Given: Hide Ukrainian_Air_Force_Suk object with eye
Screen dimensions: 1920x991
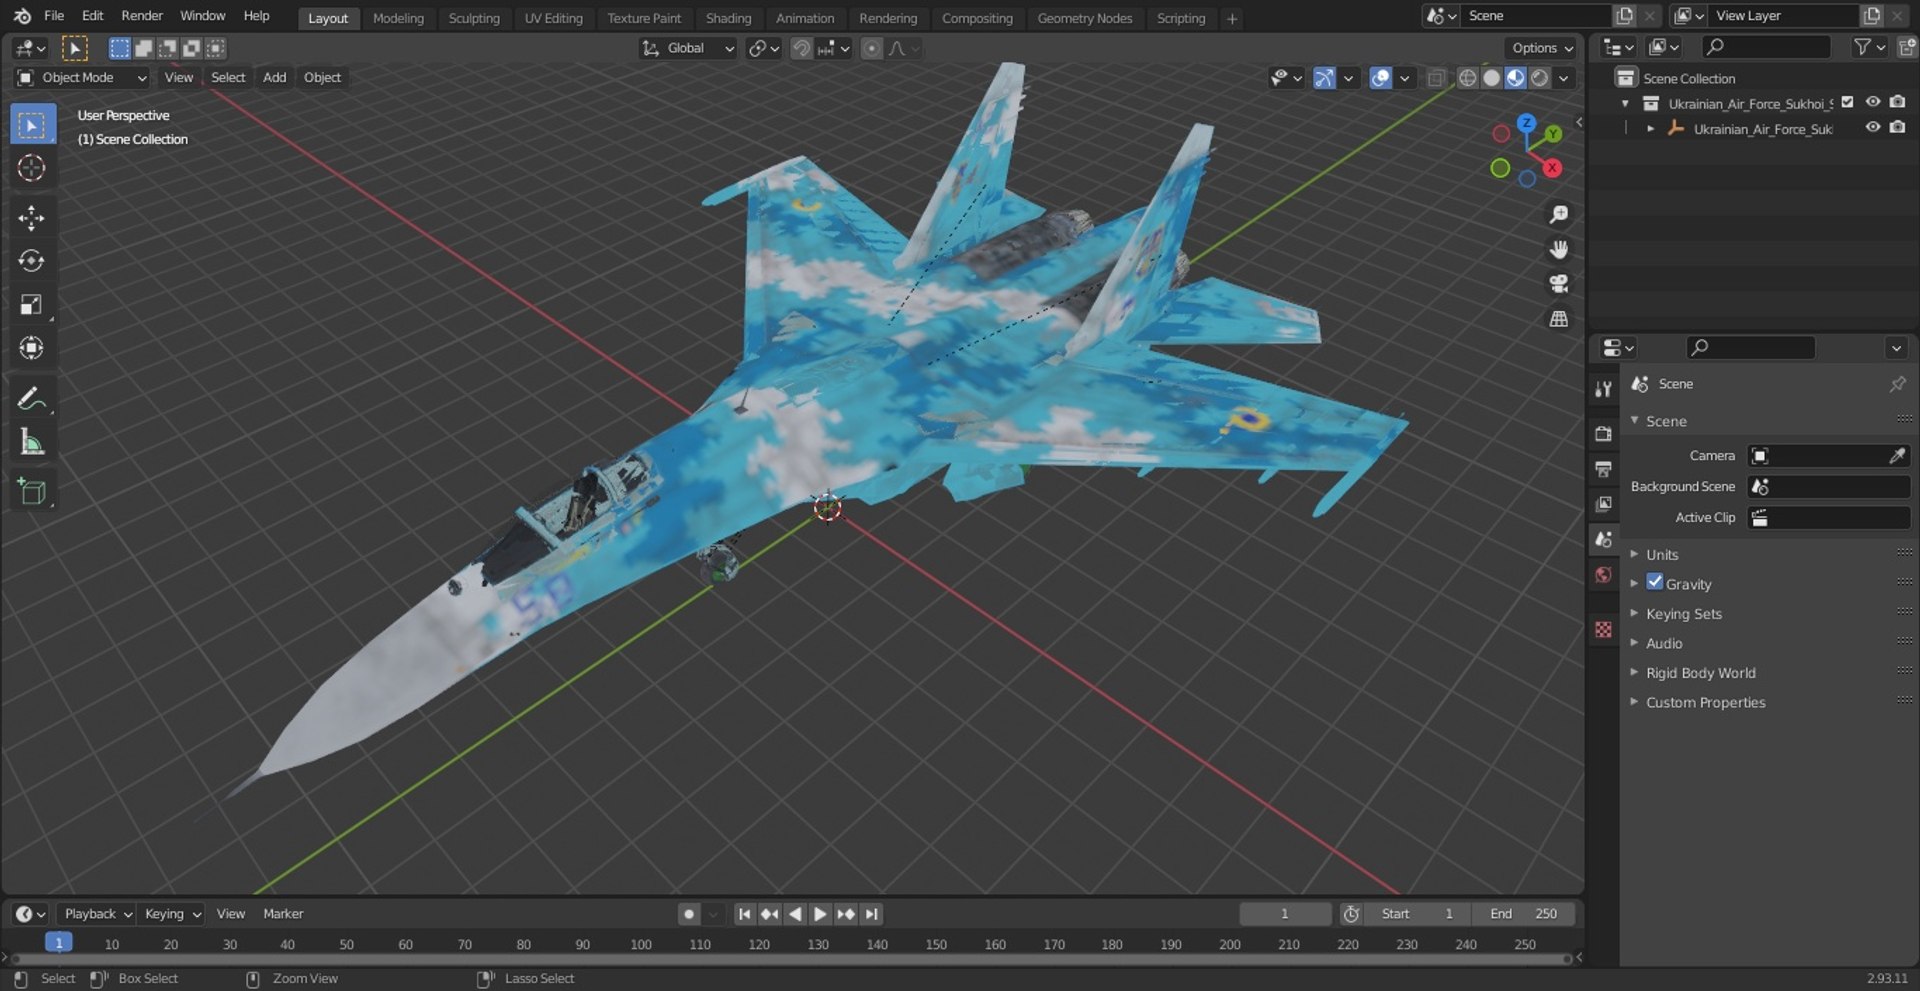Looking at the screenshot, I should (1873, 127).
